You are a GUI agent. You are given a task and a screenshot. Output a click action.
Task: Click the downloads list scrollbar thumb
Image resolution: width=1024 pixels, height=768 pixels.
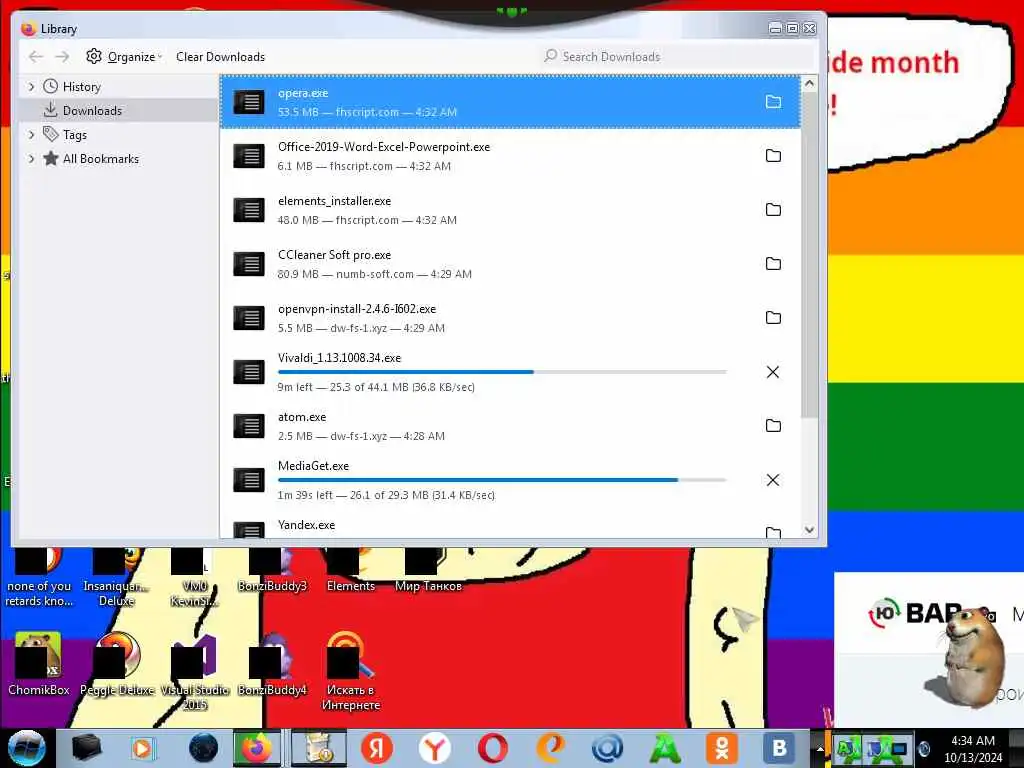click(x=809, y=256)
